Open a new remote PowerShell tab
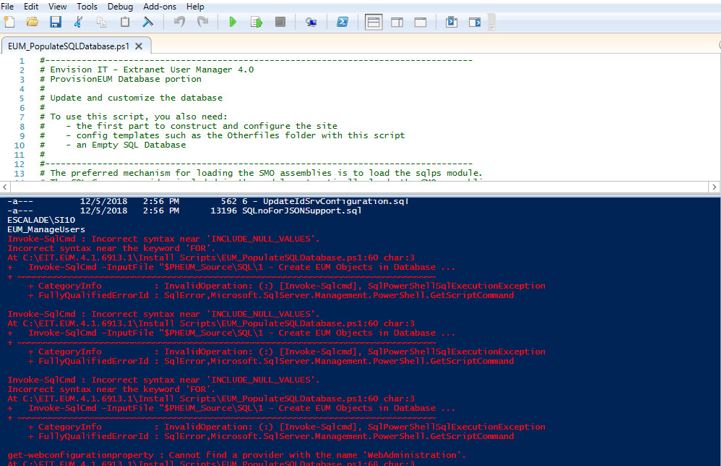 (x=311, y=22)
